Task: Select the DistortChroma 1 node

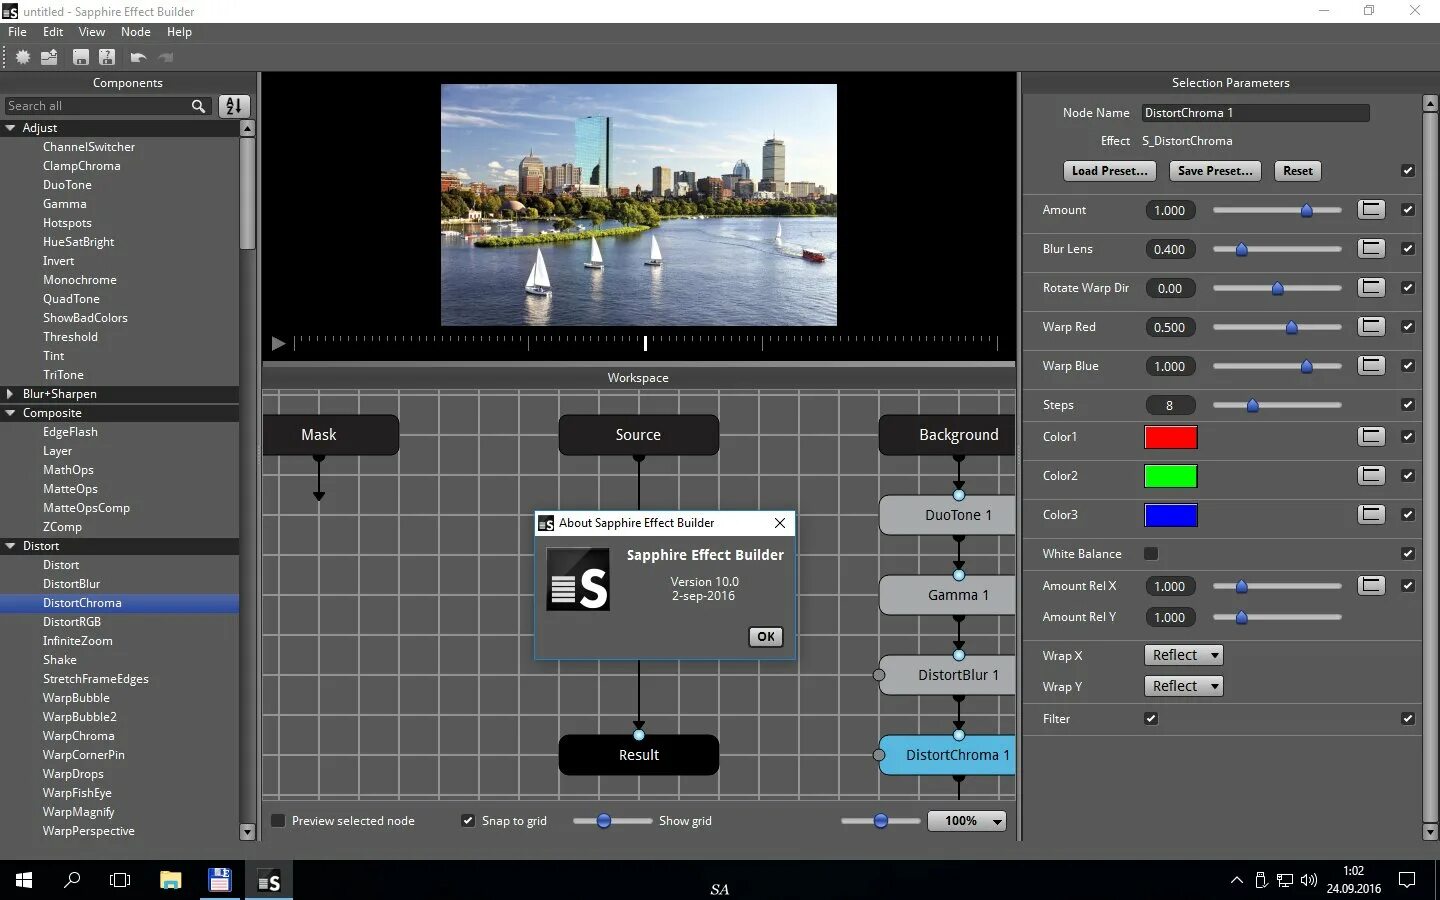Action: pyautogui.click(x=947, y=755)
